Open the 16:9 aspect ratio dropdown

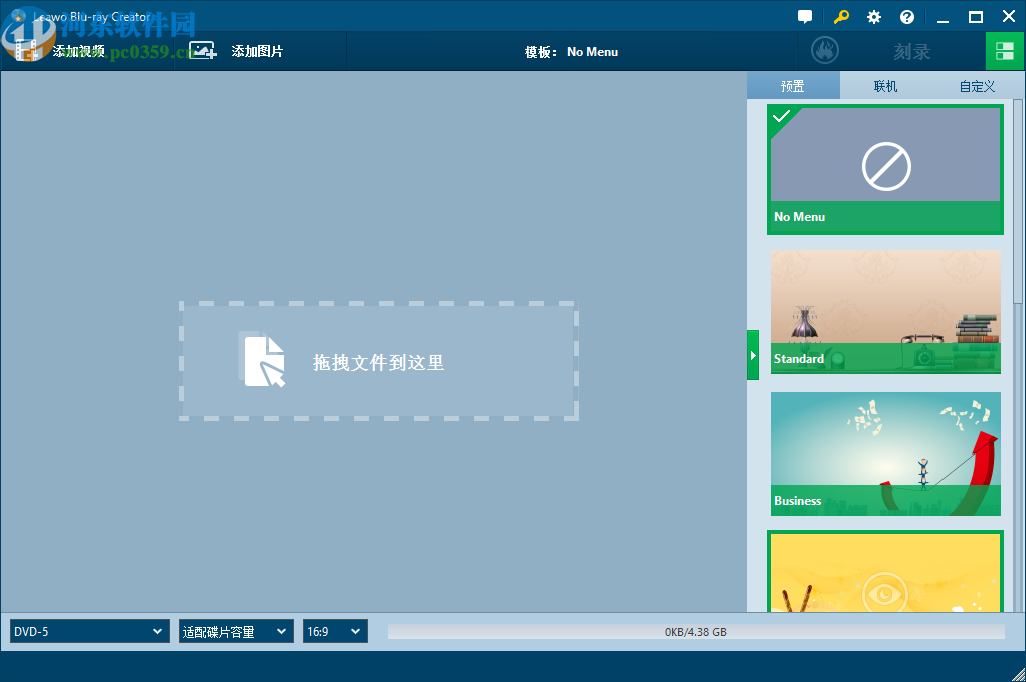point(334,631)
